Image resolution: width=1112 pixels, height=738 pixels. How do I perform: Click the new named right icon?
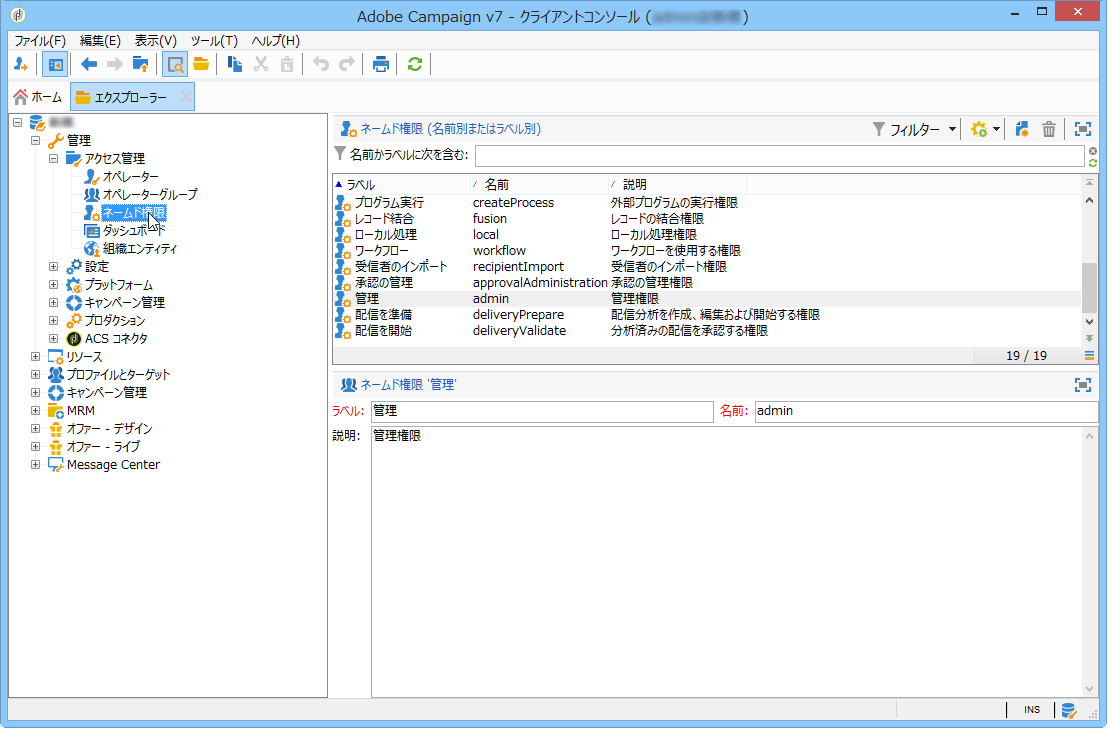click(x=1022, y=129)
